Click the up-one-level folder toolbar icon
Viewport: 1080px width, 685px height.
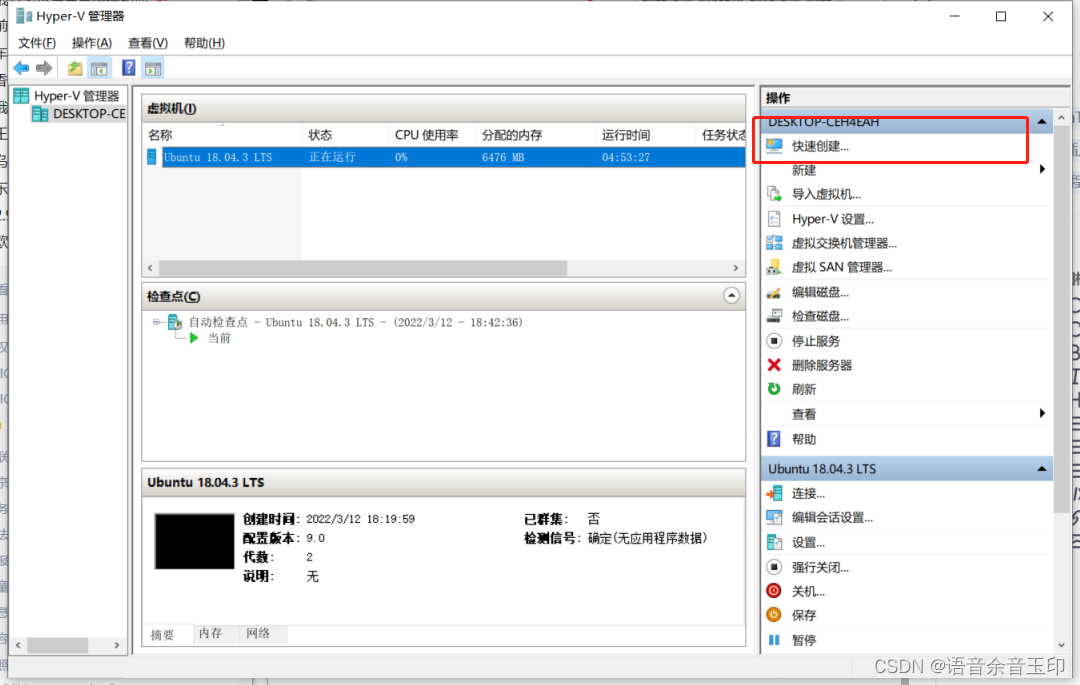pos(74,68)
